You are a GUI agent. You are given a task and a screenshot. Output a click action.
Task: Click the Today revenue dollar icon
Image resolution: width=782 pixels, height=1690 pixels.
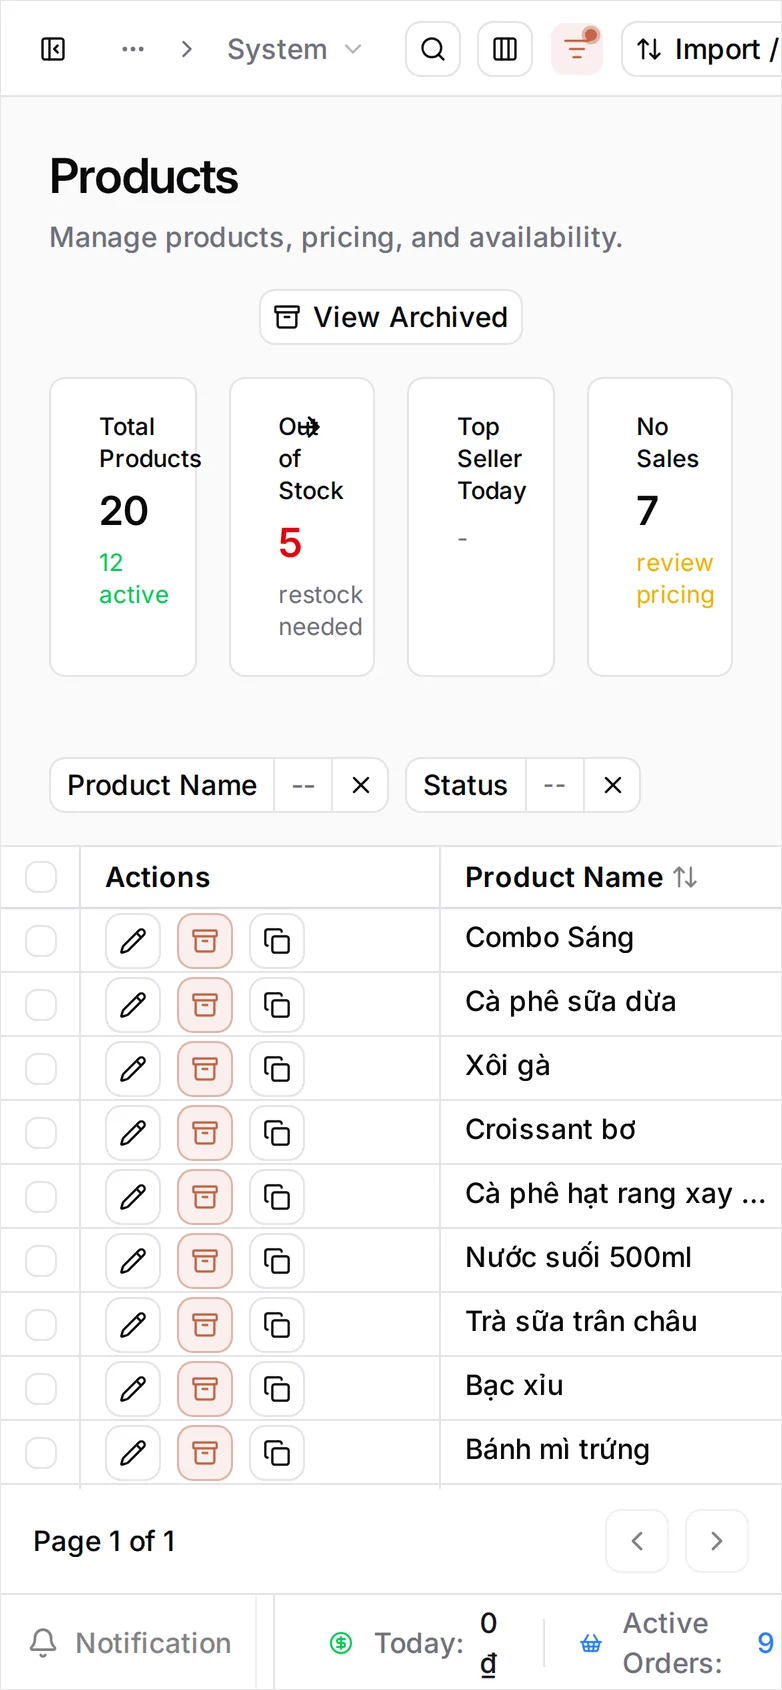point(341,1643)
